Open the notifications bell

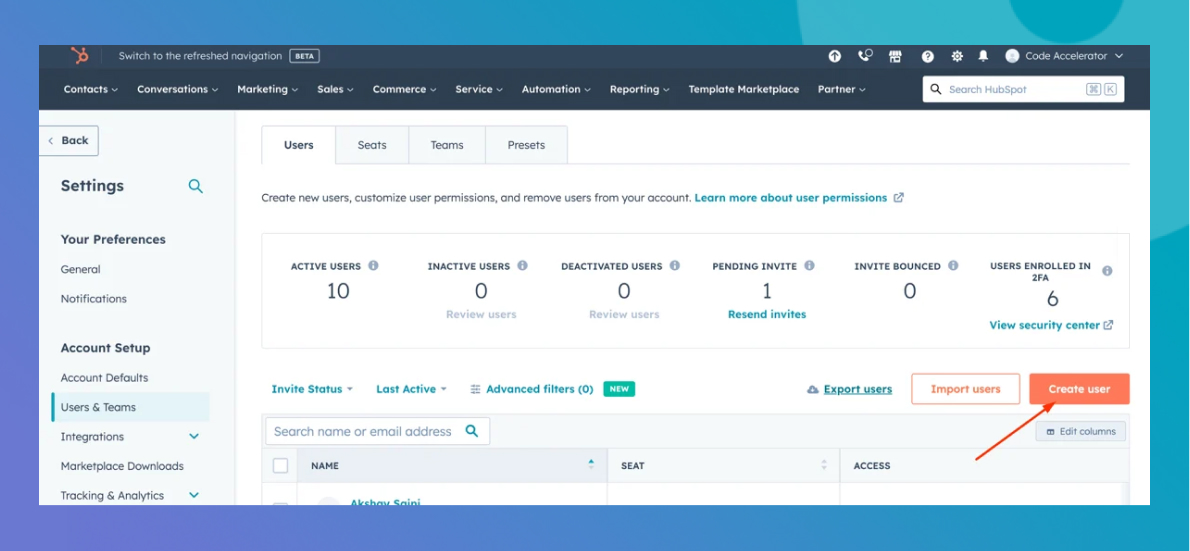coord(983,57)
